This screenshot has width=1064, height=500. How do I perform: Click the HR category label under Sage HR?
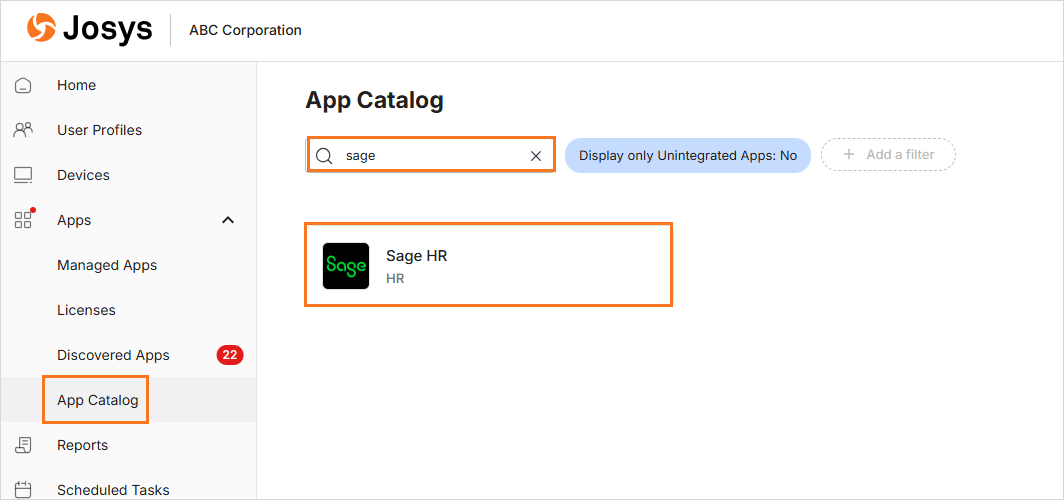tap(395, 278)
